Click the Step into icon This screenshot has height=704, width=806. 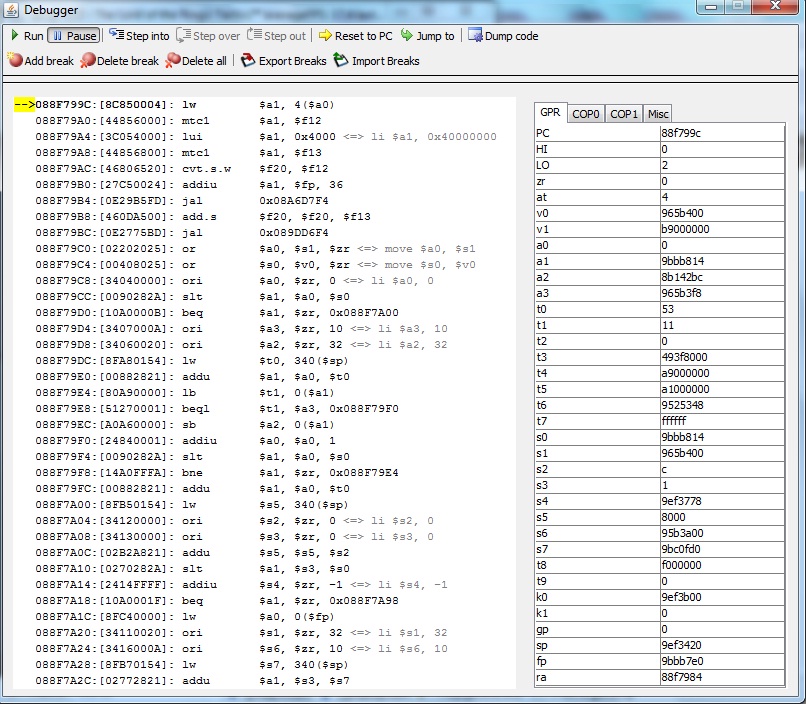[117, 35]
